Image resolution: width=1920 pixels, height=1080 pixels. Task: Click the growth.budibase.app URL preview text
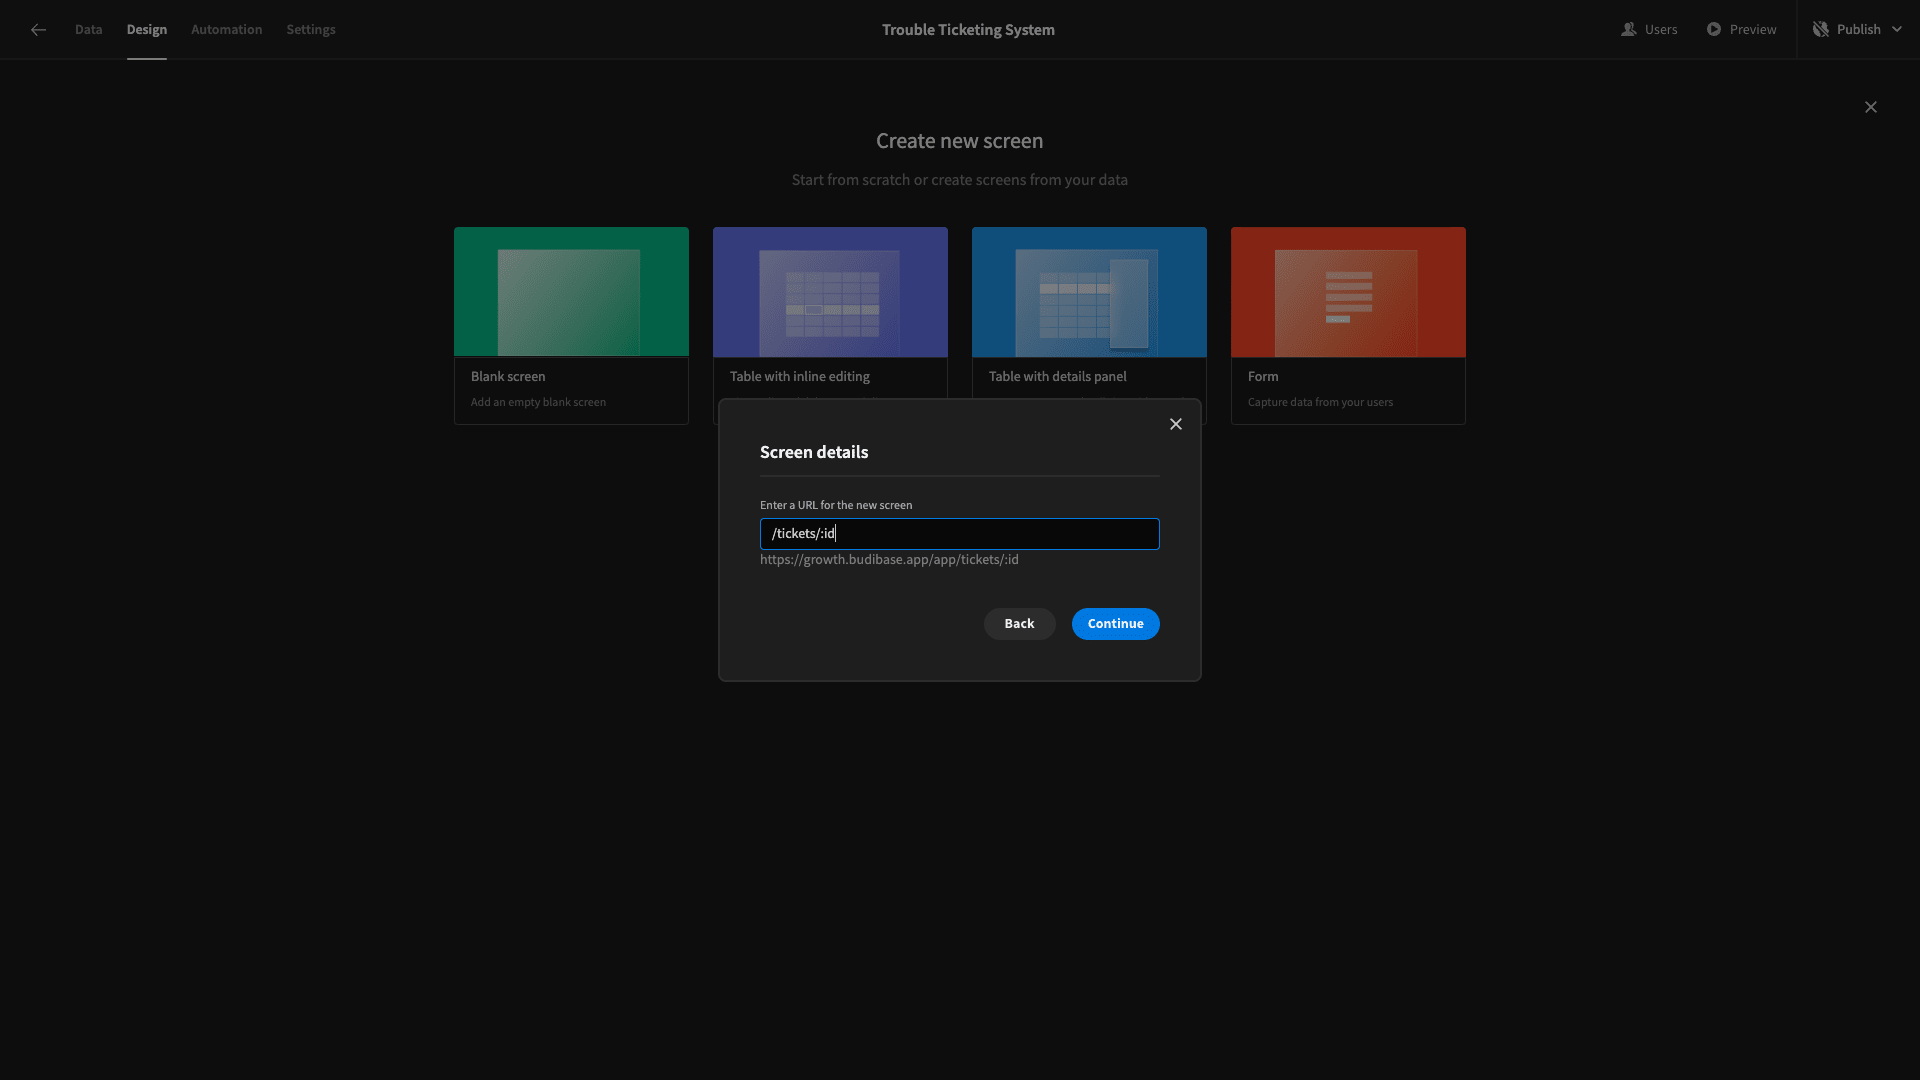889,560
